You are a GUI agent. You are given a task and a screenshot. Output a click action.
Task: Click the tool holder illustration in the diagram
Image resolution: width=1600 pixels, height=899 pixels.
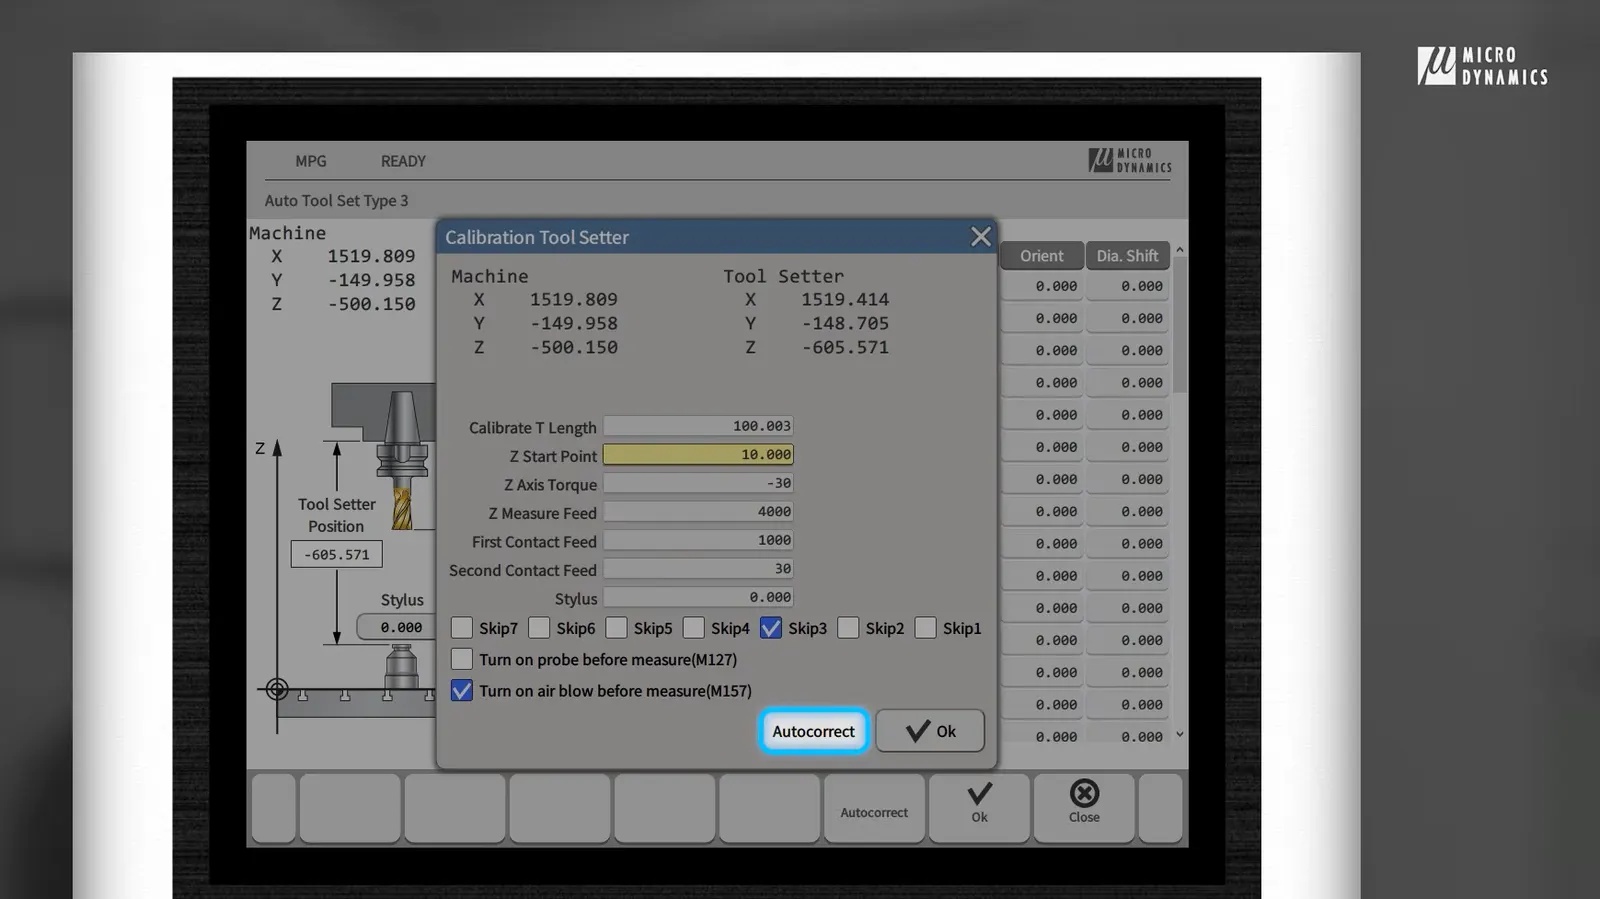click(x=402, y=458)
